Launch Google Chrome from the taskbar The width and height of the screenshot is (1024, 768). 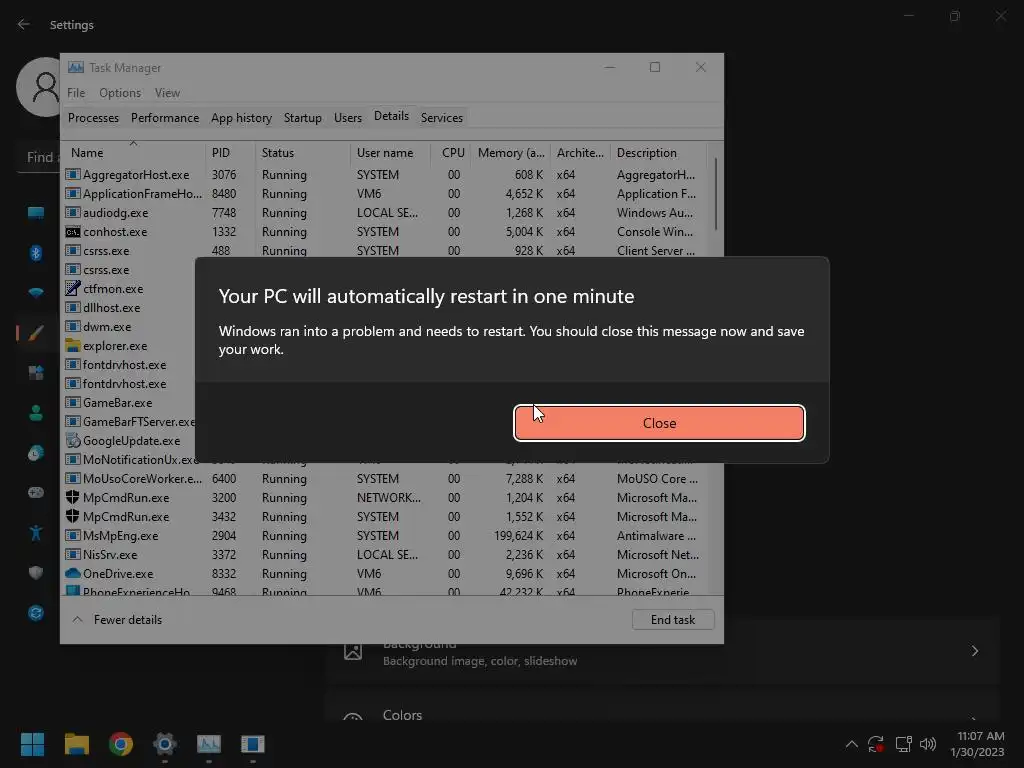click(x=121, y=744)
